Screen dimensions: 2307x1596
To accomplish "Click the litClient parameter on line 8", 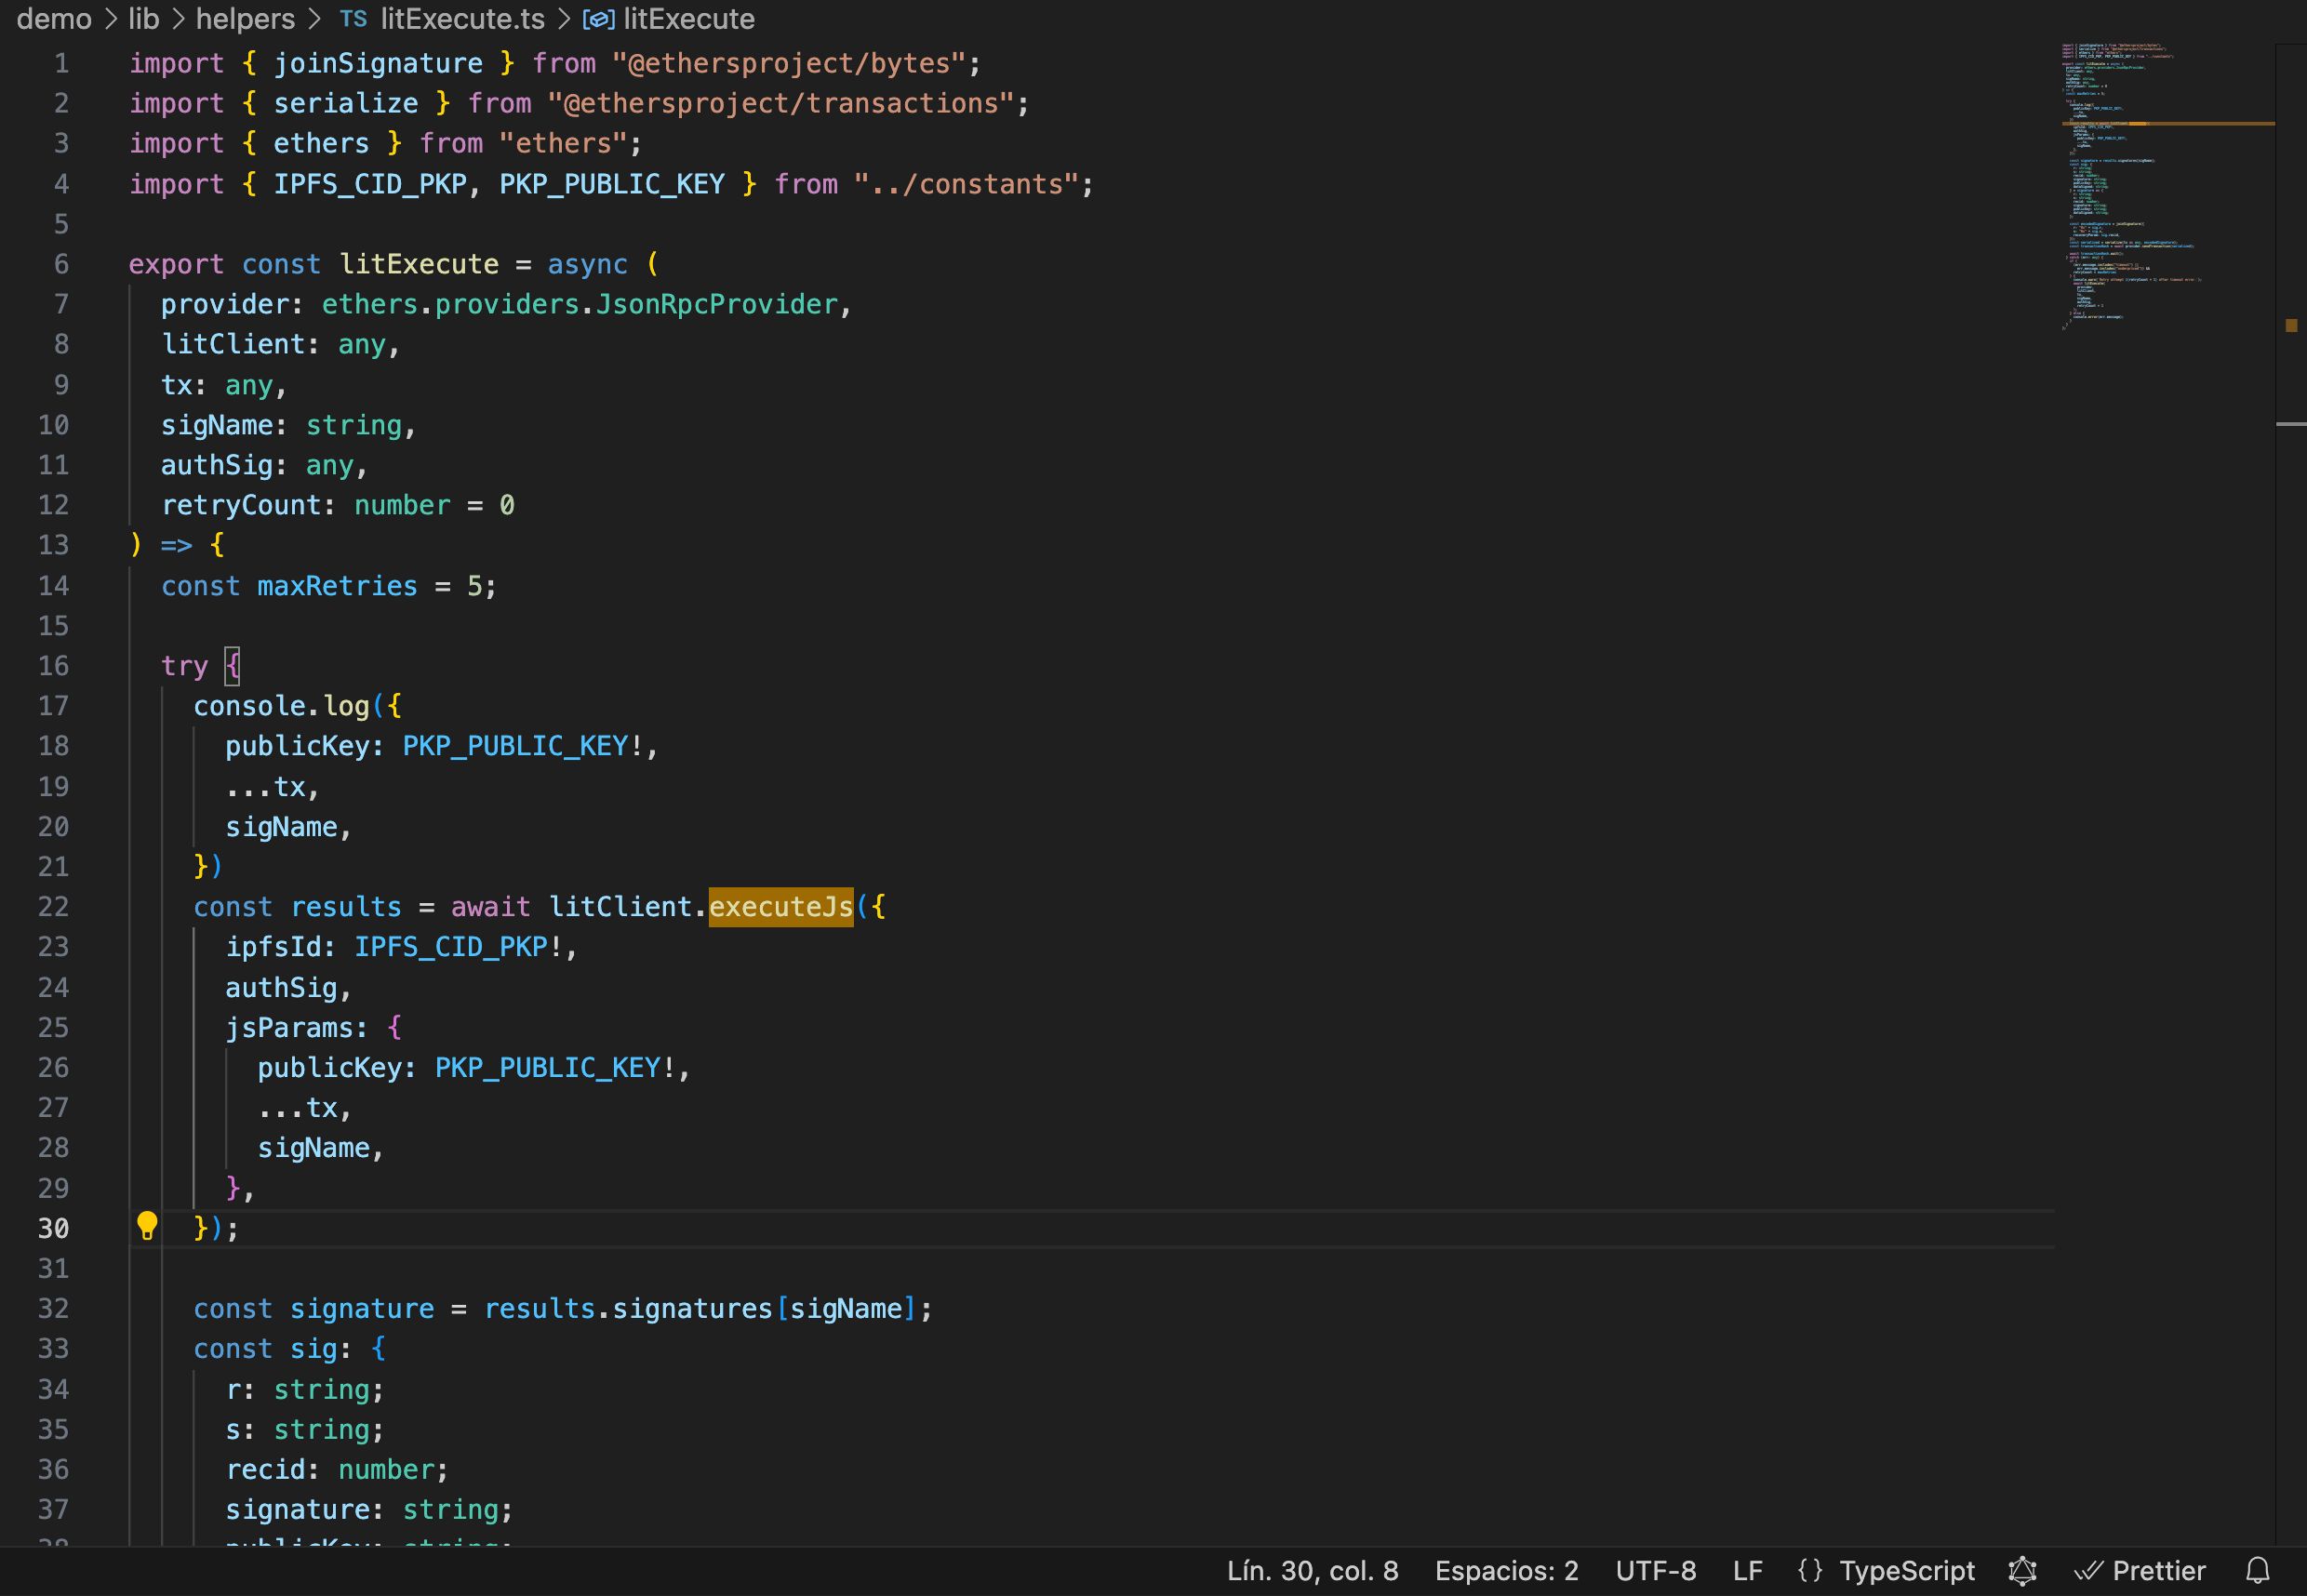I will [x=233, y=344].
